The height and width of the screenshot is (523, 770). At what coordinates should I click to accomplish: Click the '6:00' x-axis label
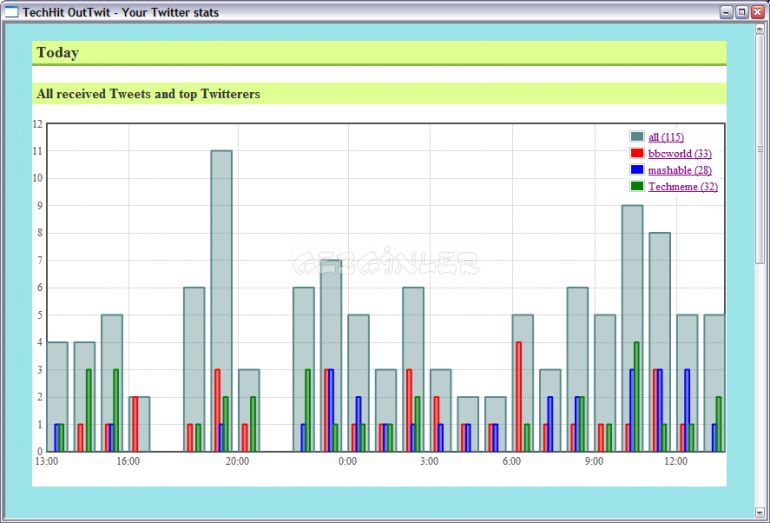point(512,461)
